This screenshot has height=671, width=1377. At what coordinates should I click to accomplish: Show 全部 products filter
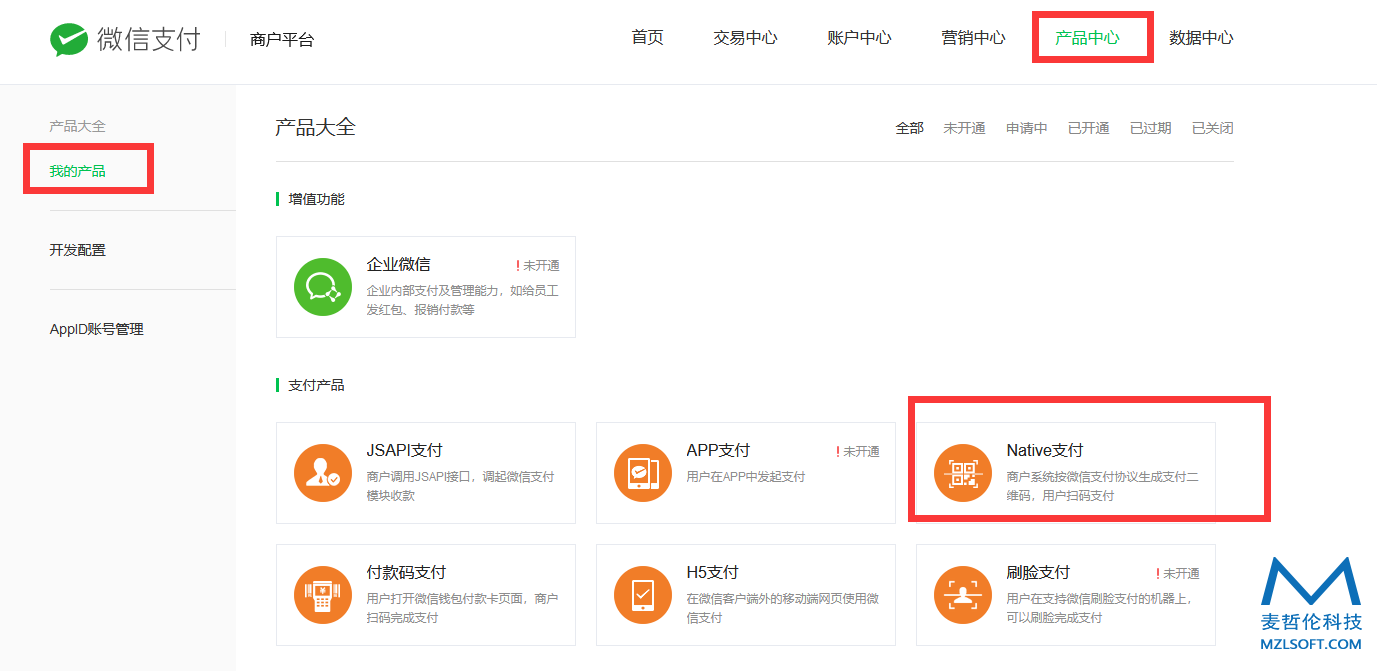tap(910, 128)
